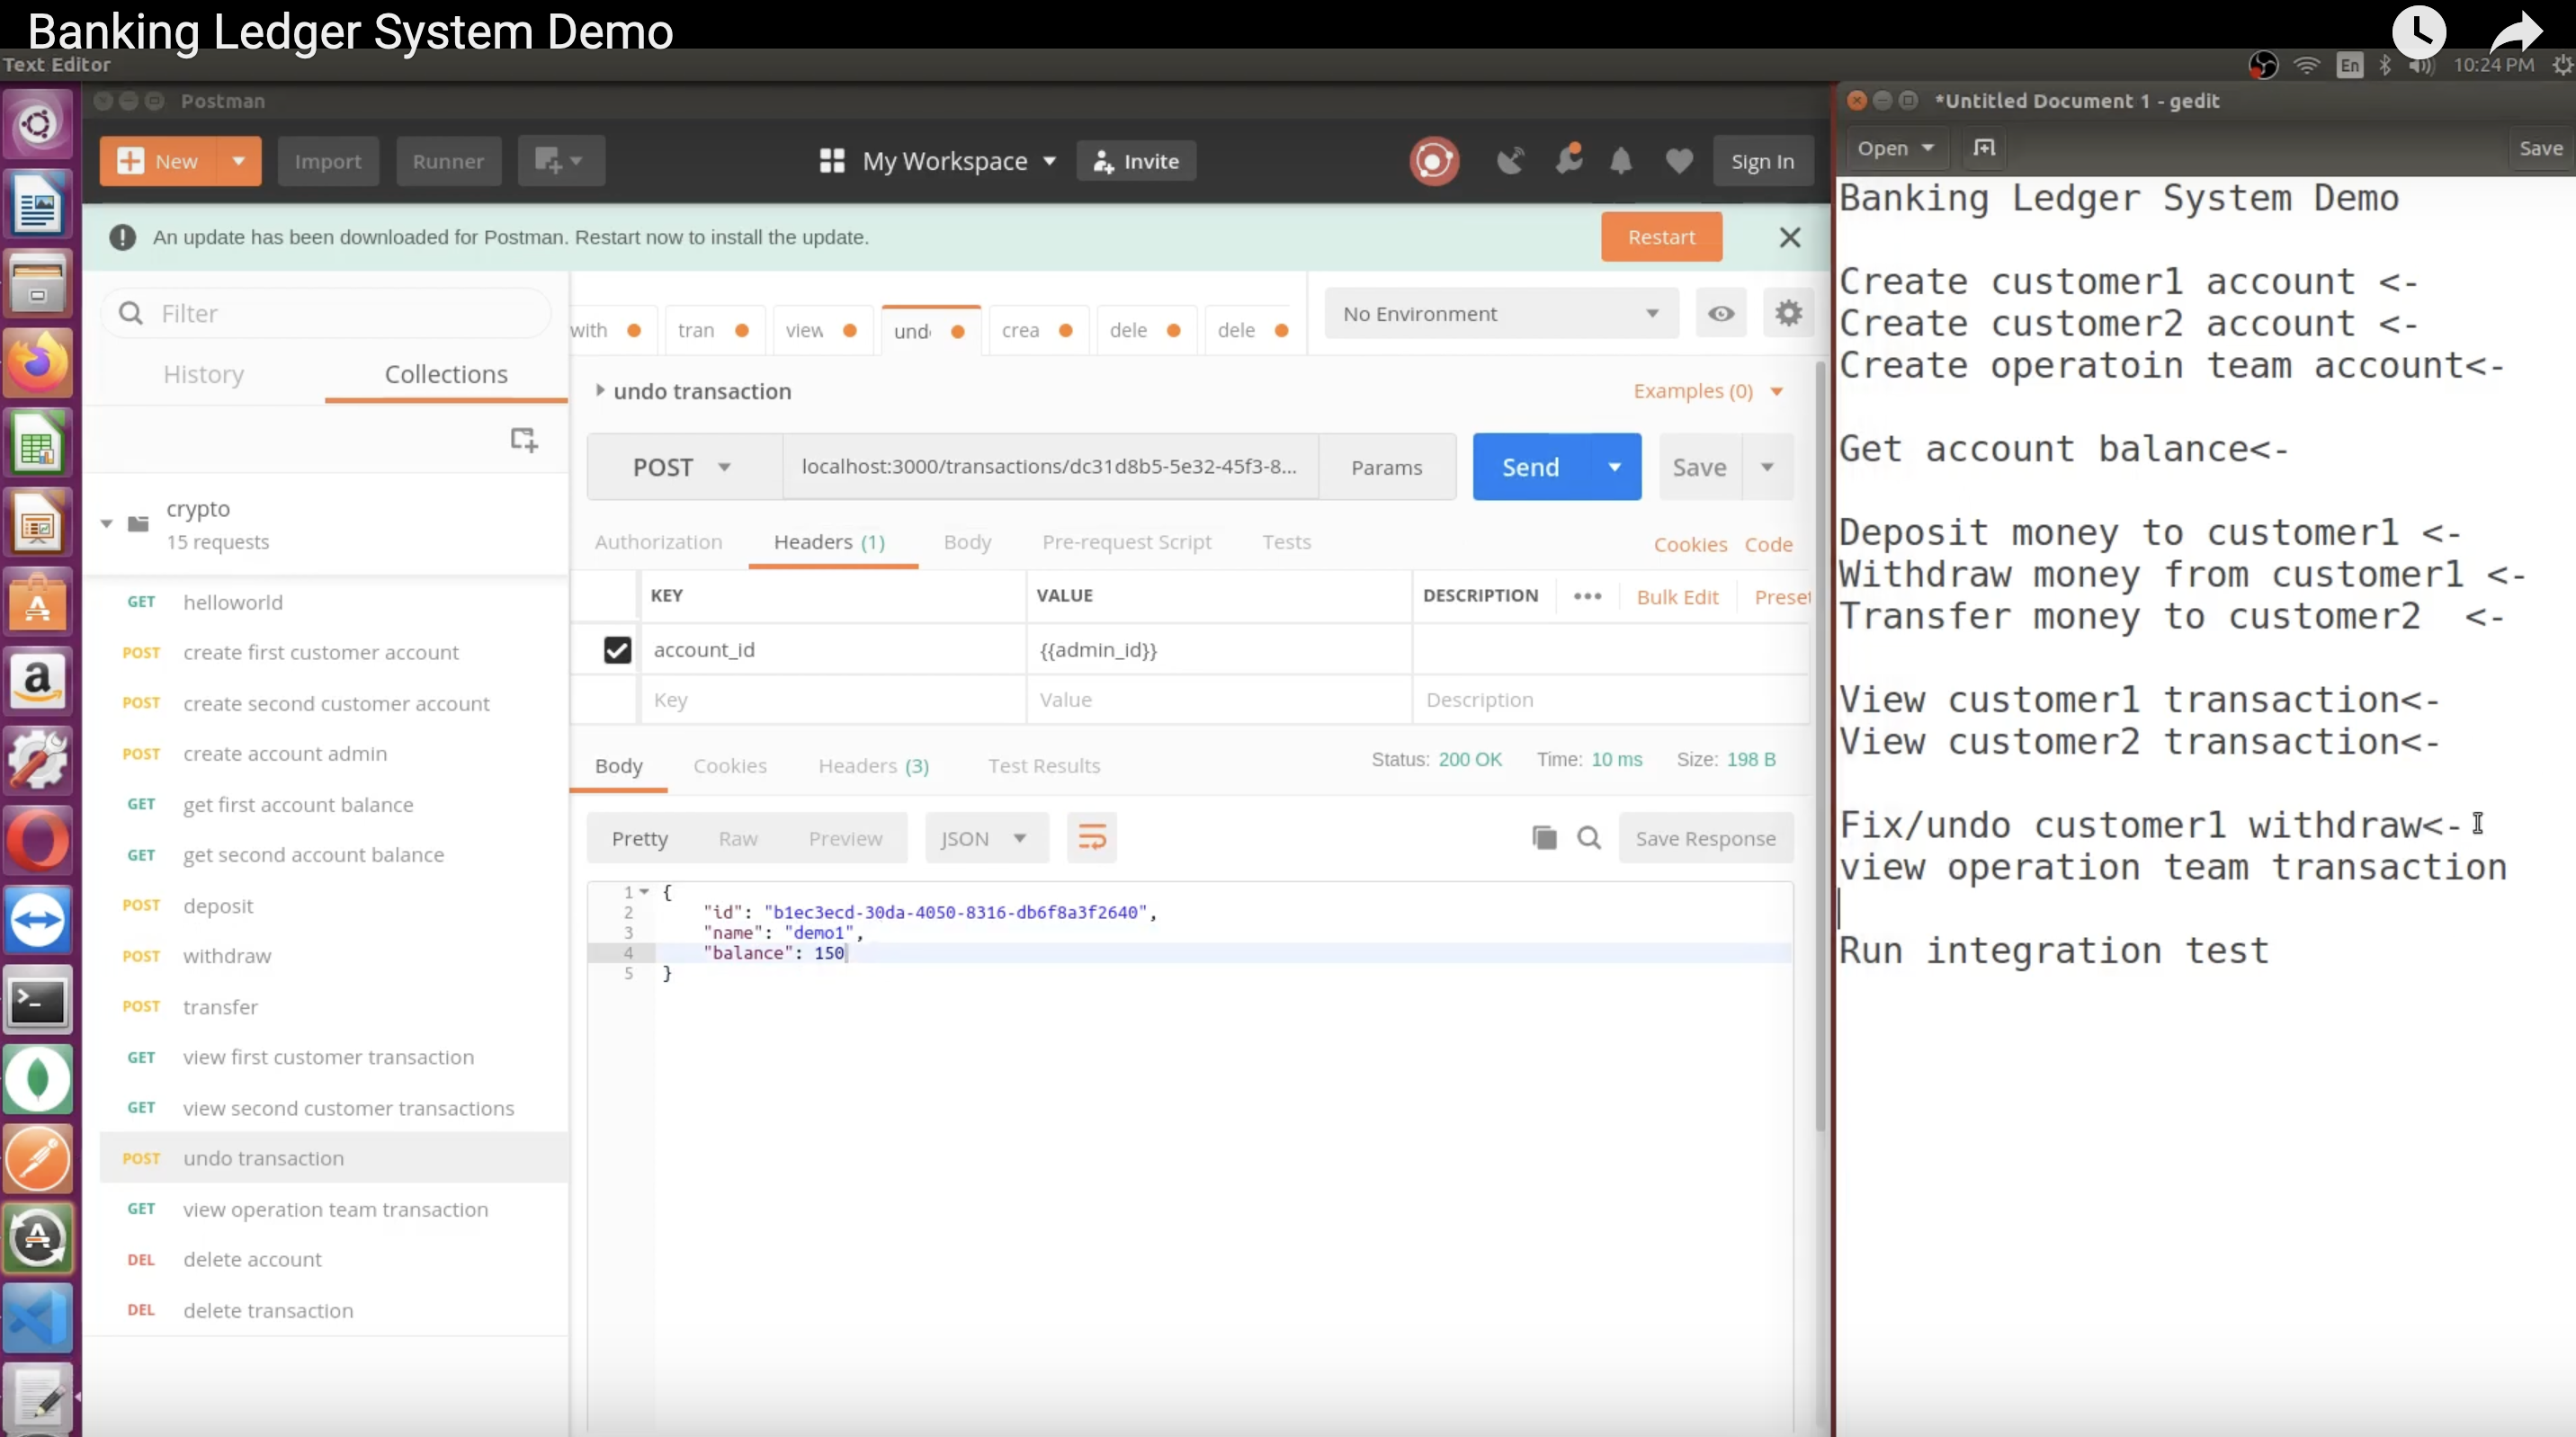Click the new collection icon
The image size is (2576, 1437).
click(x=524, y=439)
